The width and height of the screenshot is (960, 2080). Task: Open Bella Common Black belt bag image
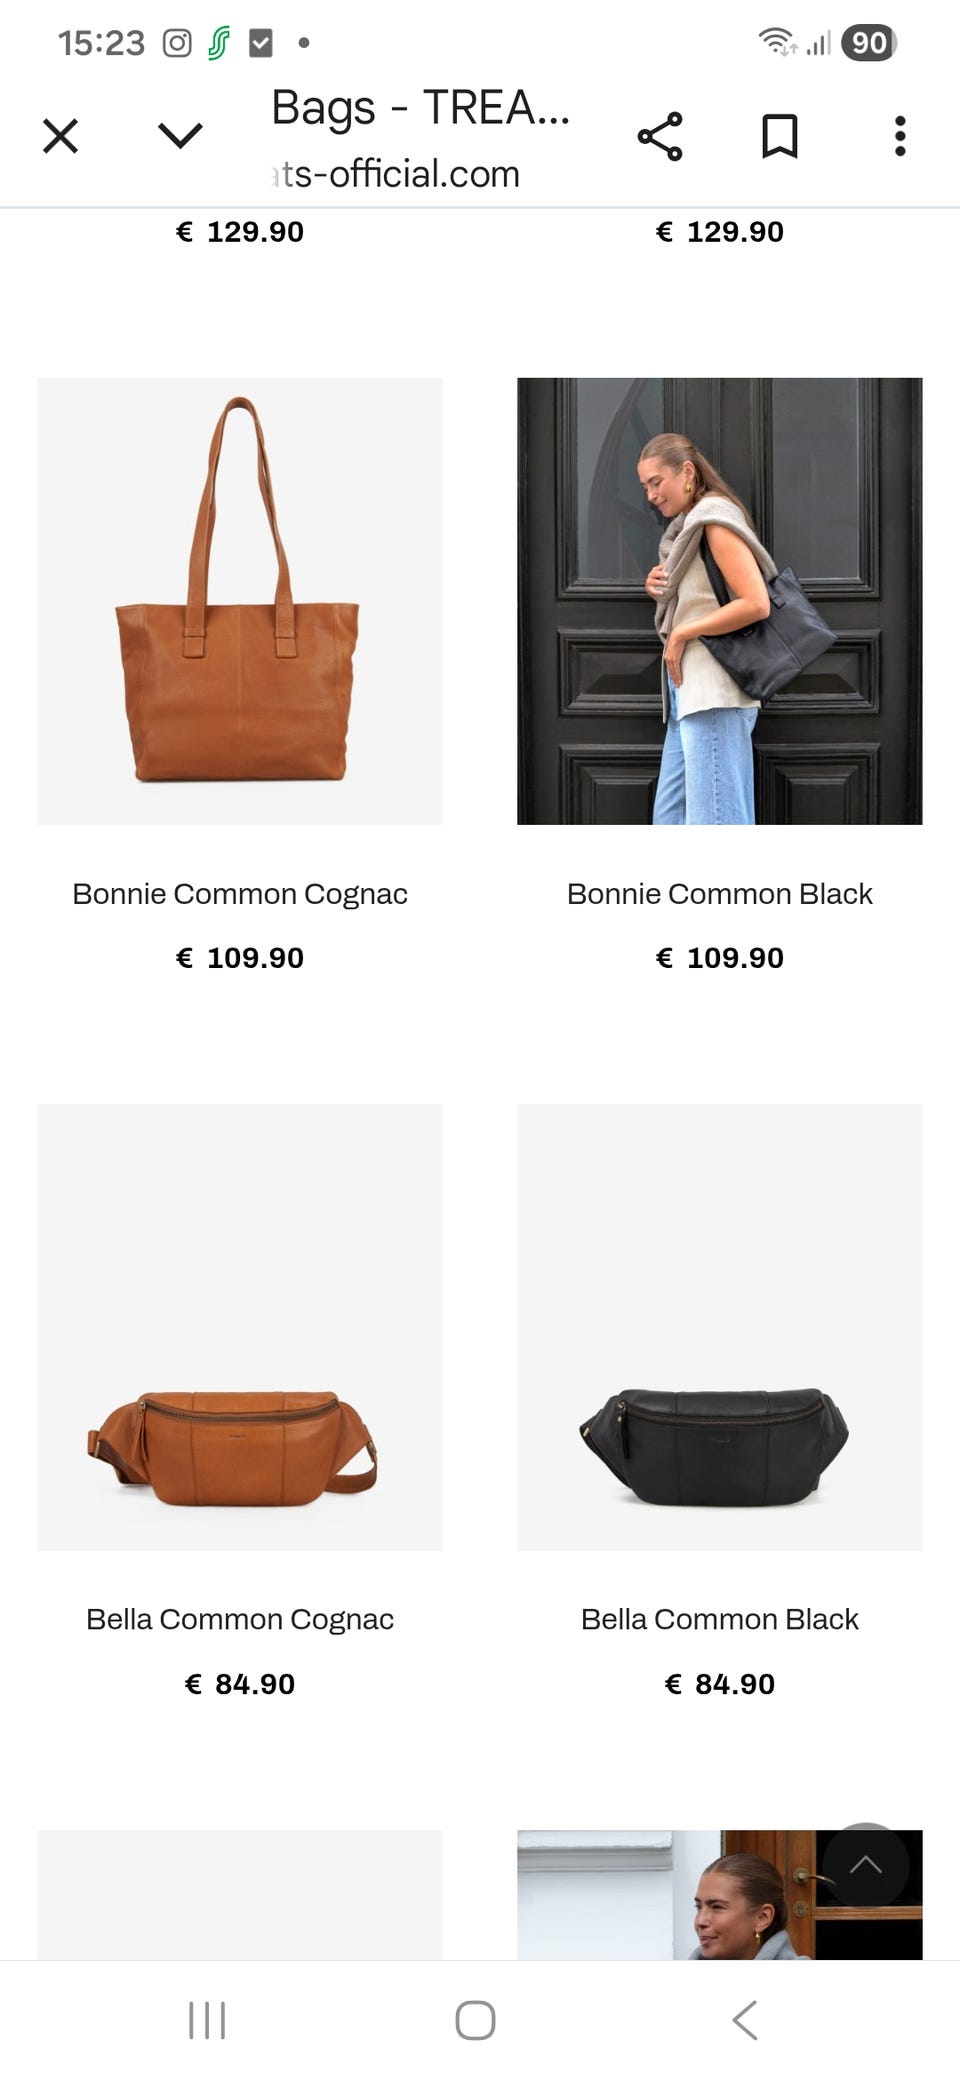pyautogui.click(x=720, y=1327)
